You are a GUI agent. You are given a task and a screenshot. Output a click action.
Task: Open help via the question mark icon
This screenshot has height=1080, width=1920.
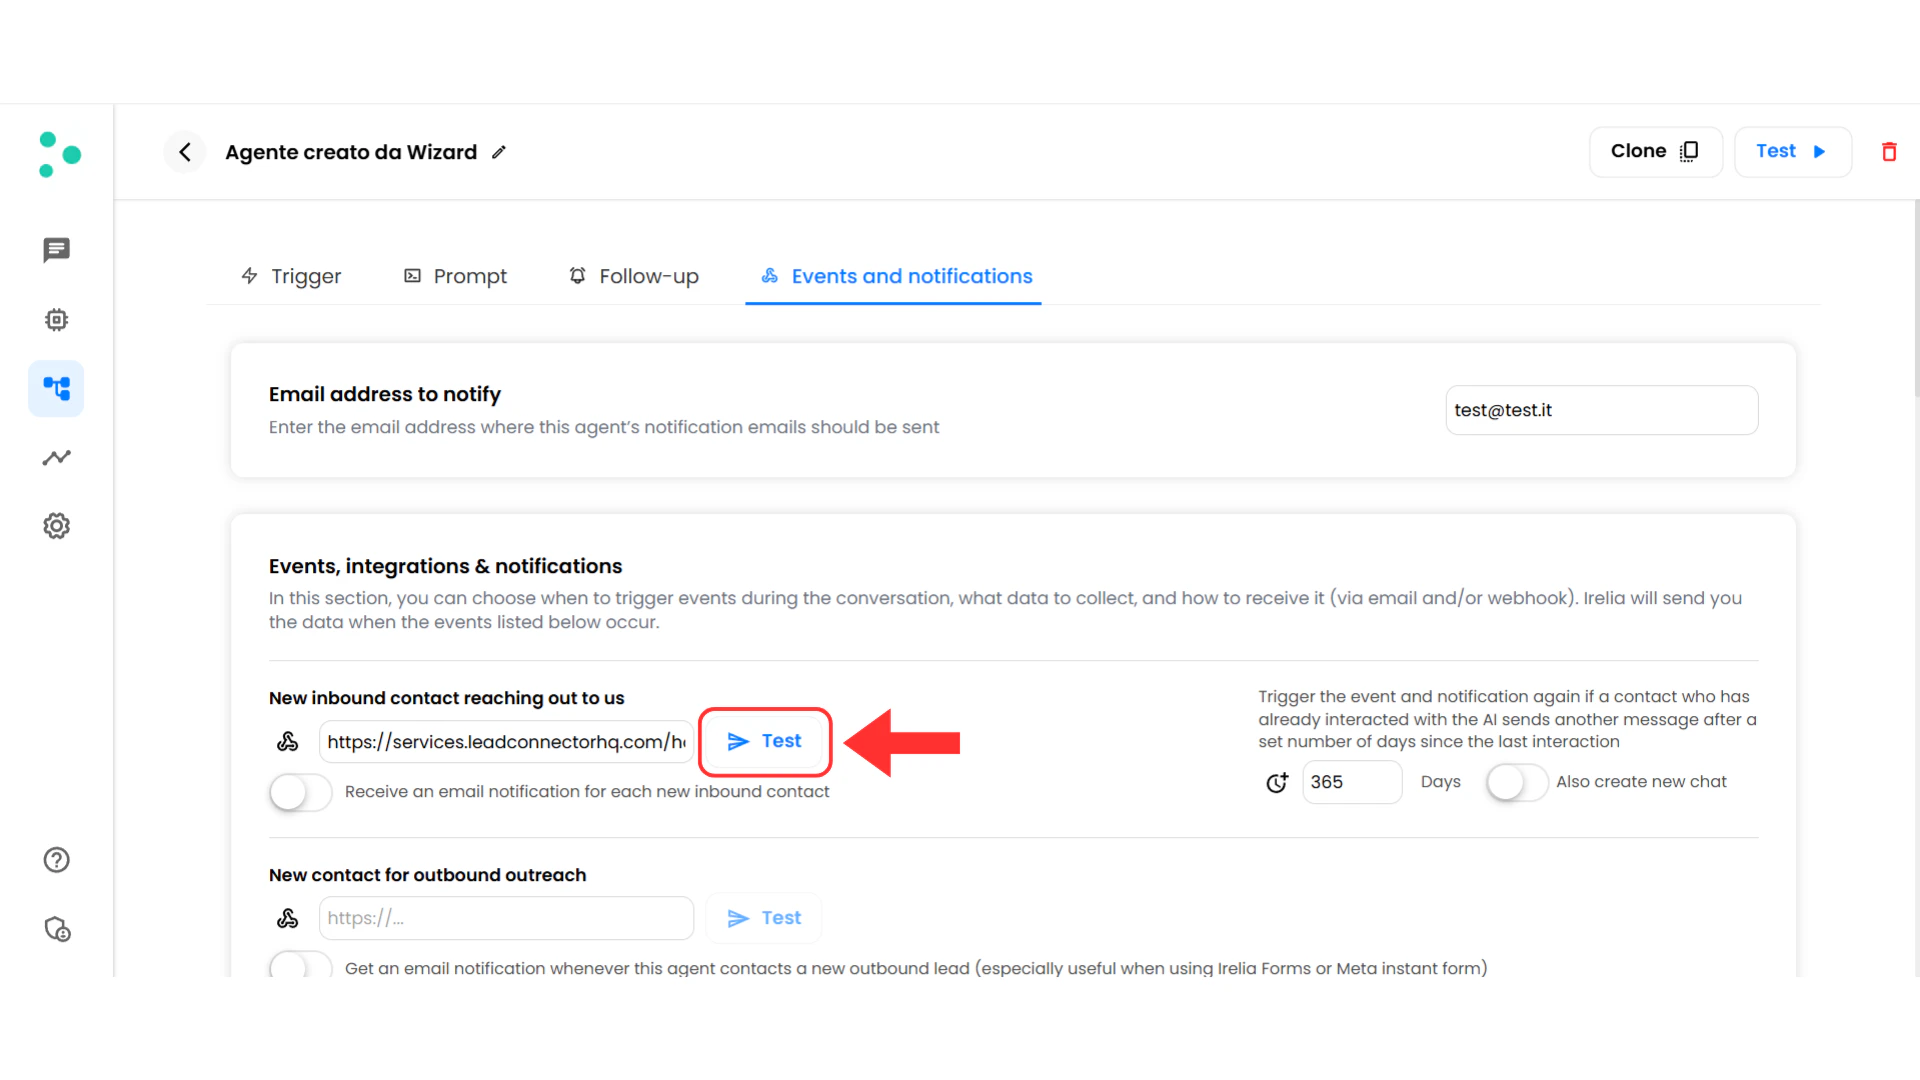[x=56, y=859]
